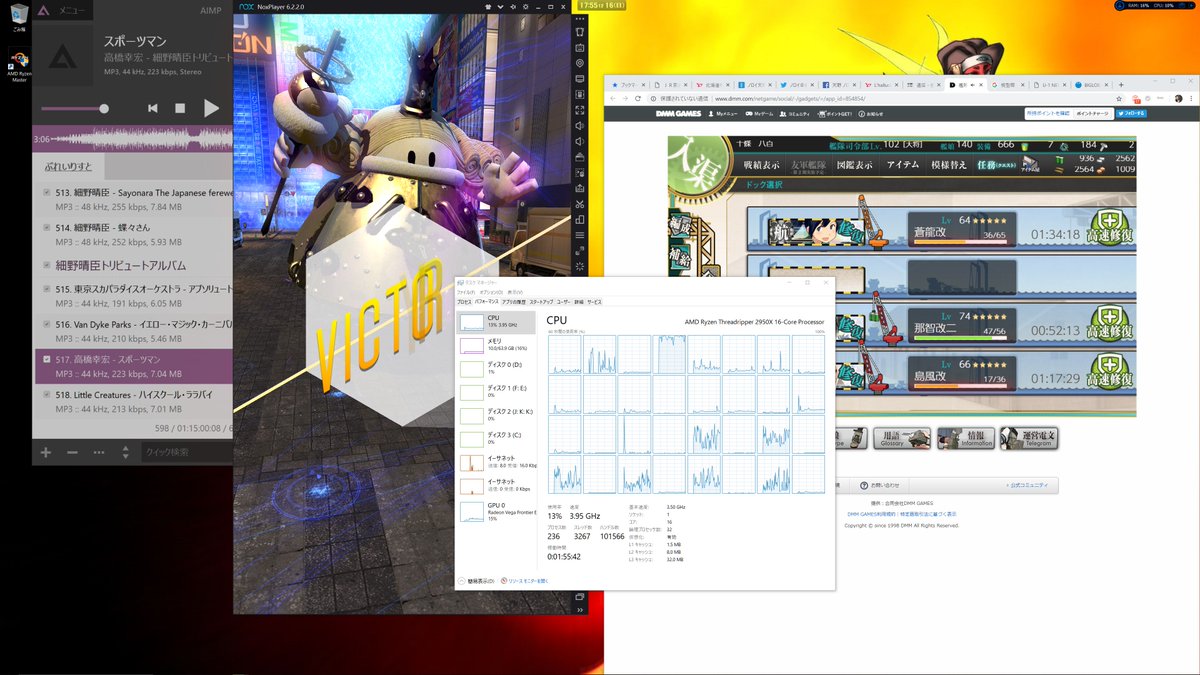Select メモリ in Task Manager sidebar

[497, 345]
